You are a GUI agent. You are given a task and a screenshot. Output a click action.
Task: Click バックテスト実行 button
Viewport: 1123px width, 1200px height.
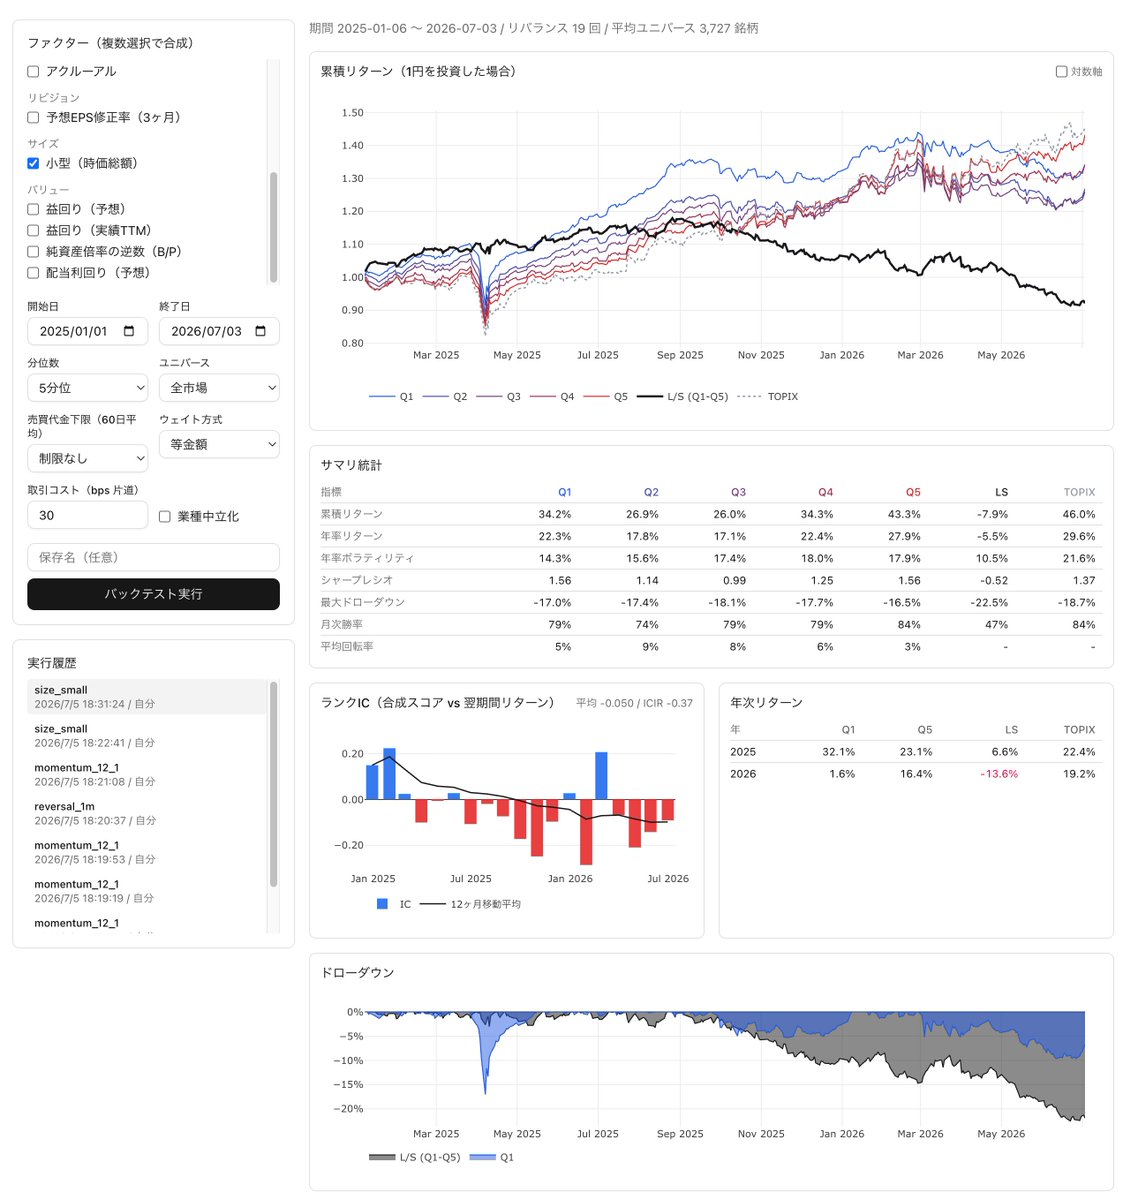[153, 594]
